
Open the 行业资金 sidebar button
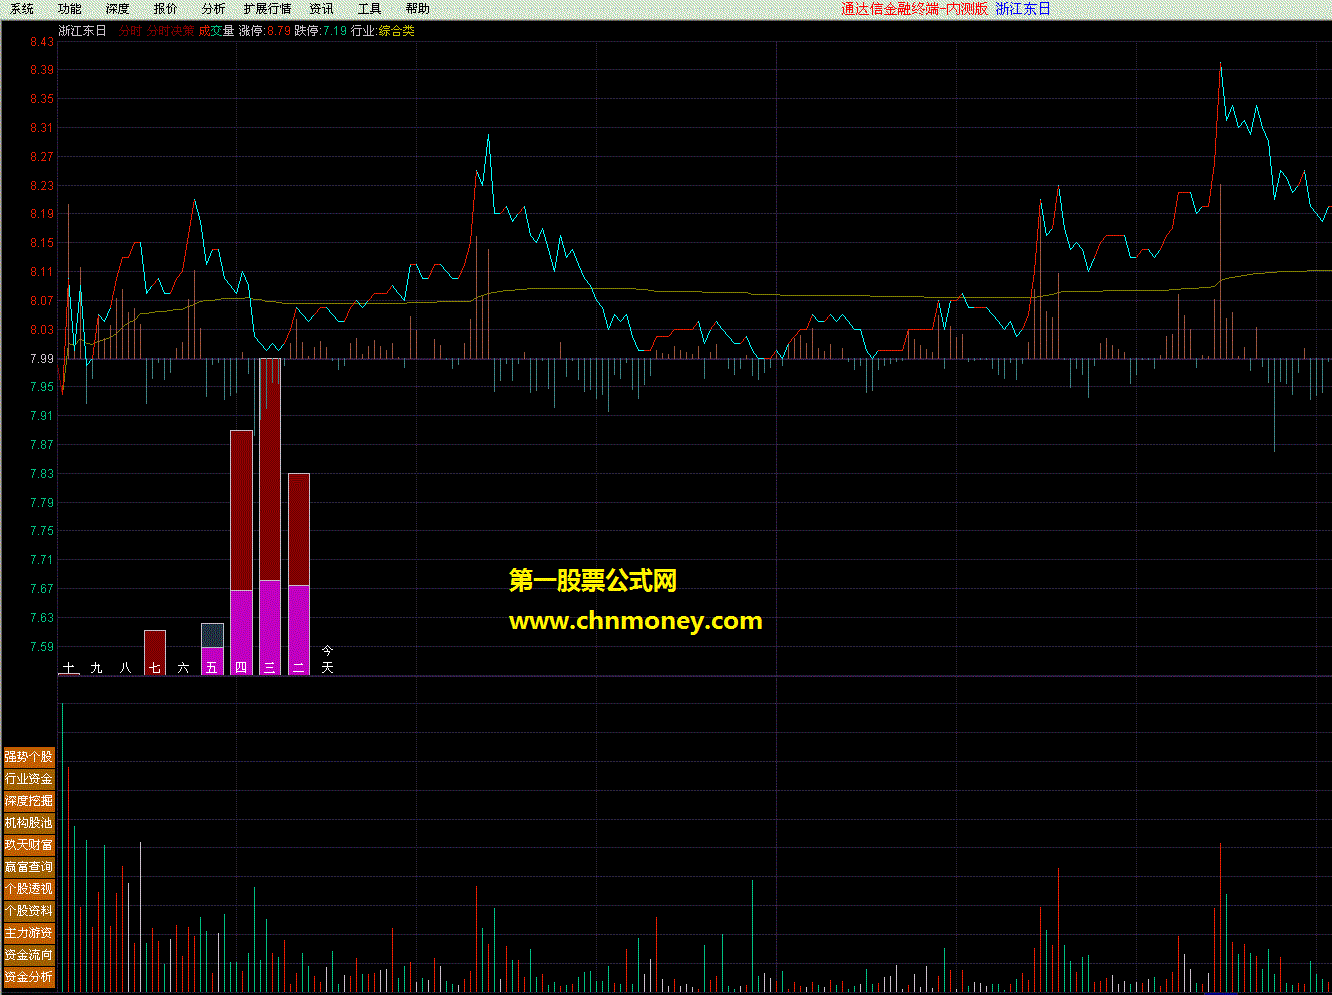coord(29,779)
